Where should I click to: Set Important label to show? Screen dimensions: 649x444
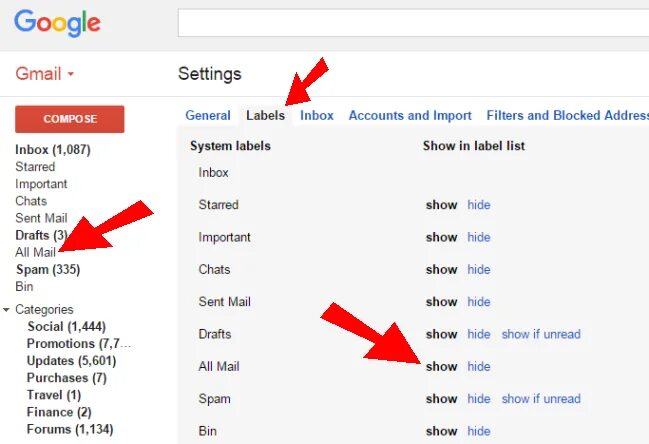point(441,237)
